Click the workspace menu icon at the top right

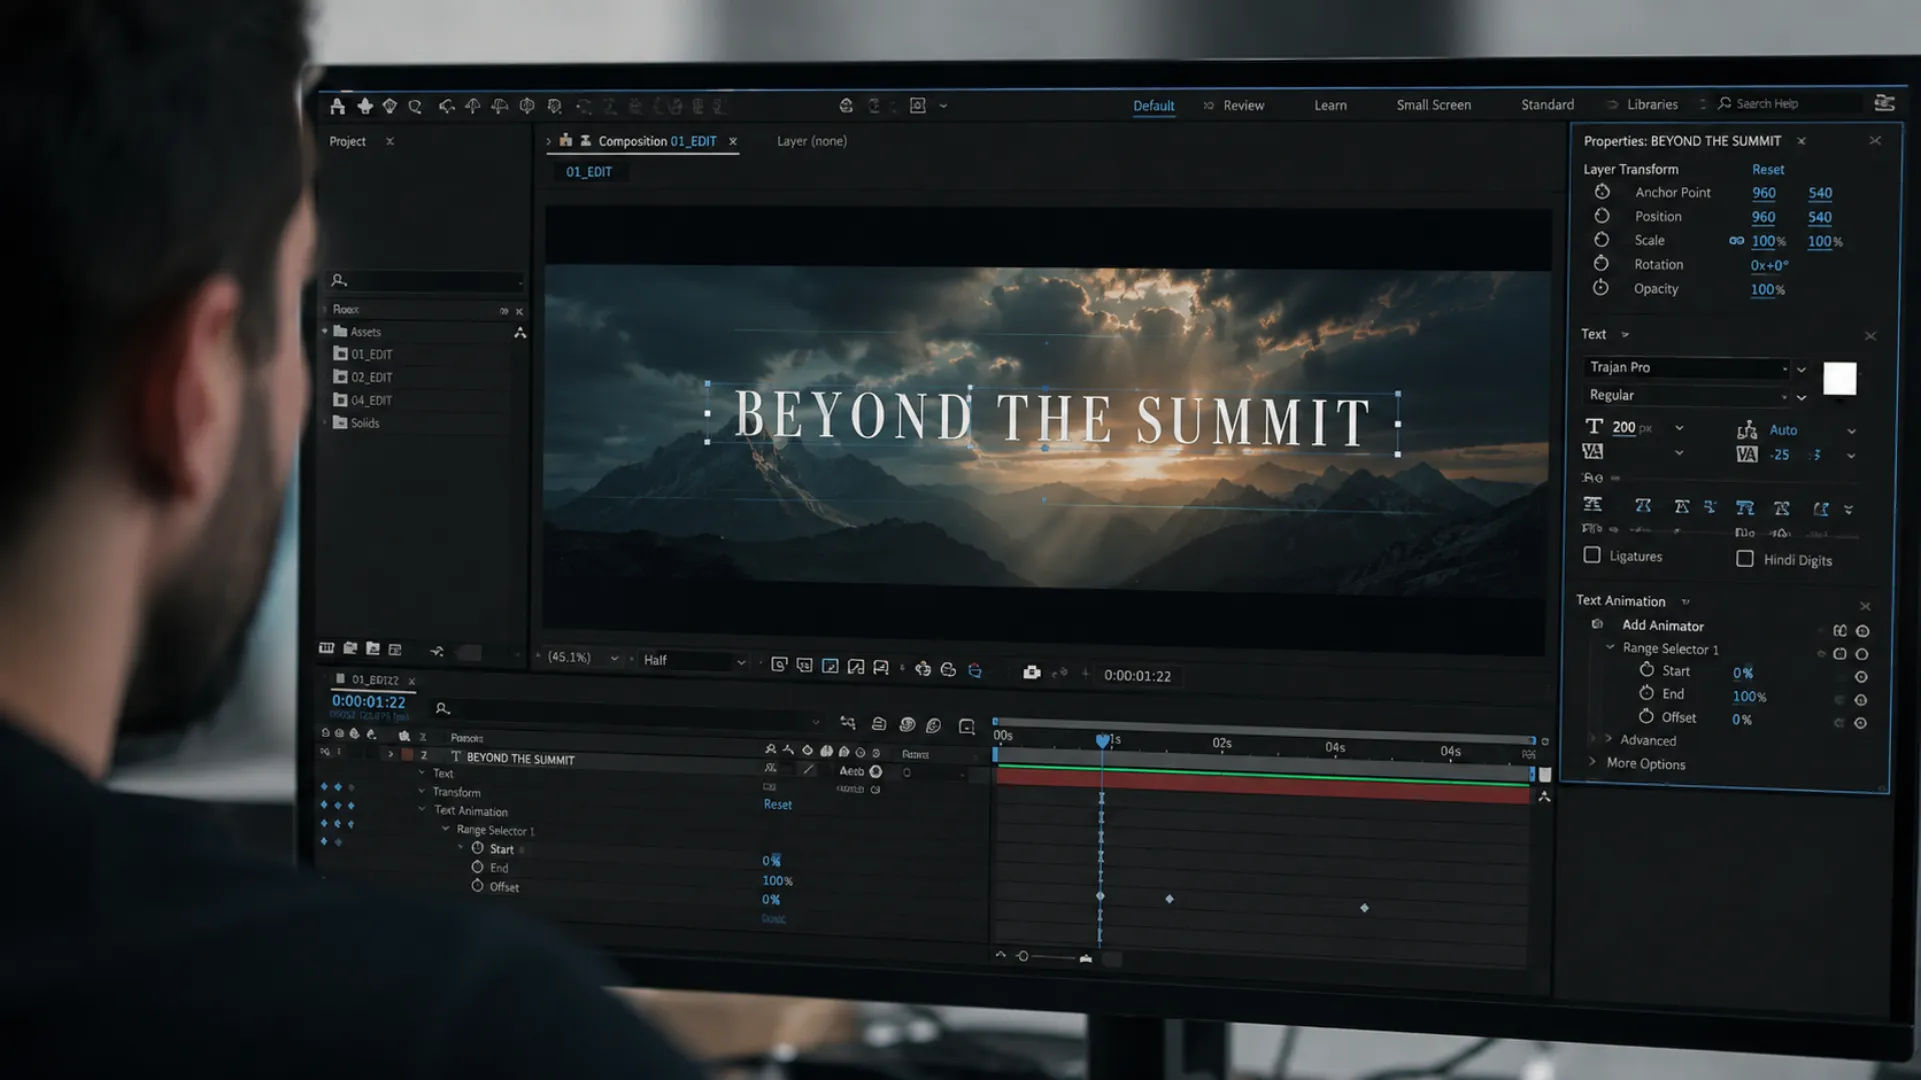click(x=1884, y=103)
